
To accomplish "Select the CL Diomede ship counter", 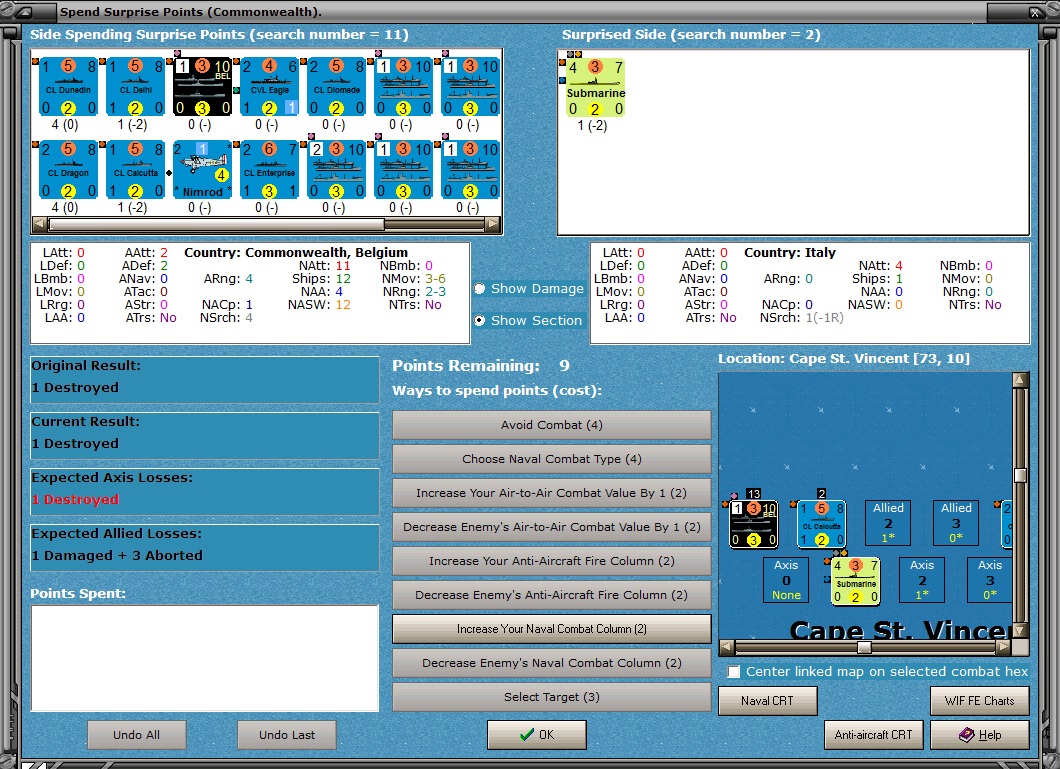I will tap(337, 87).
